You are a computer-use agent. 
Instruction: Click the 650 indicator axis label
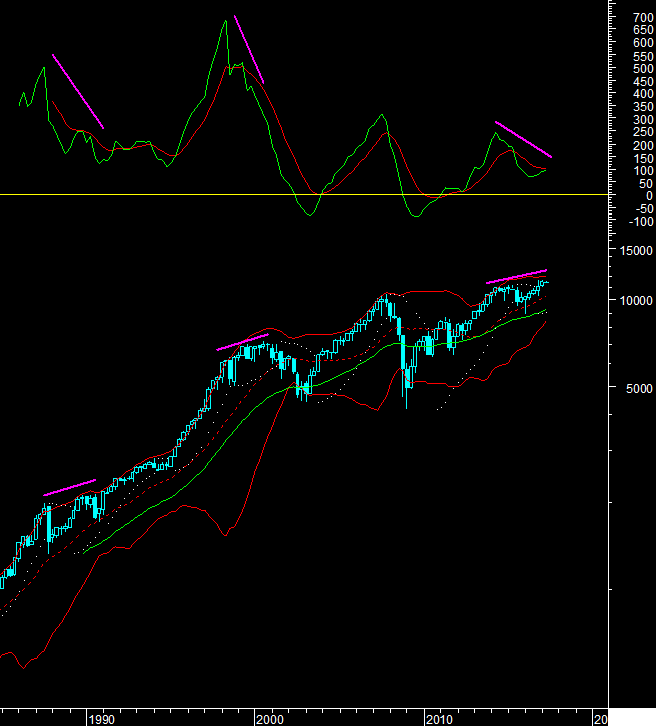[x=643, y=30]
